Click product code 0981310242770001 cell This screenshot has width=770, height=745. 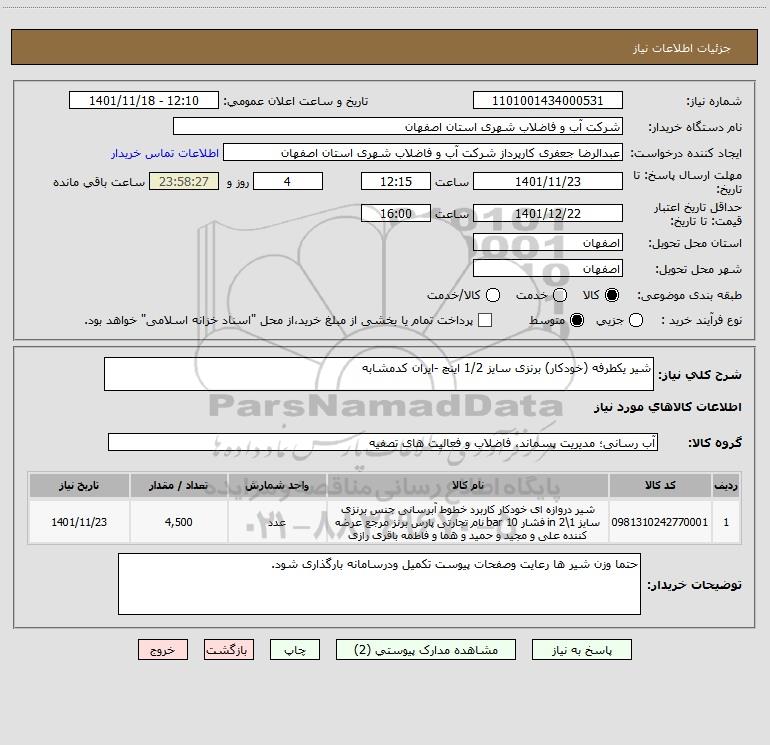click(660, 522)
